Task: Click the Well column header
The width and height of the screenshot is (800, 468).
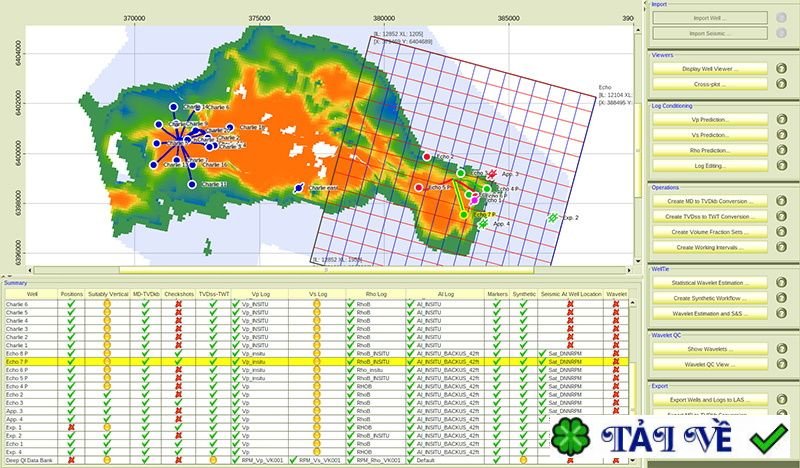Action: click(x=32, y=294)
